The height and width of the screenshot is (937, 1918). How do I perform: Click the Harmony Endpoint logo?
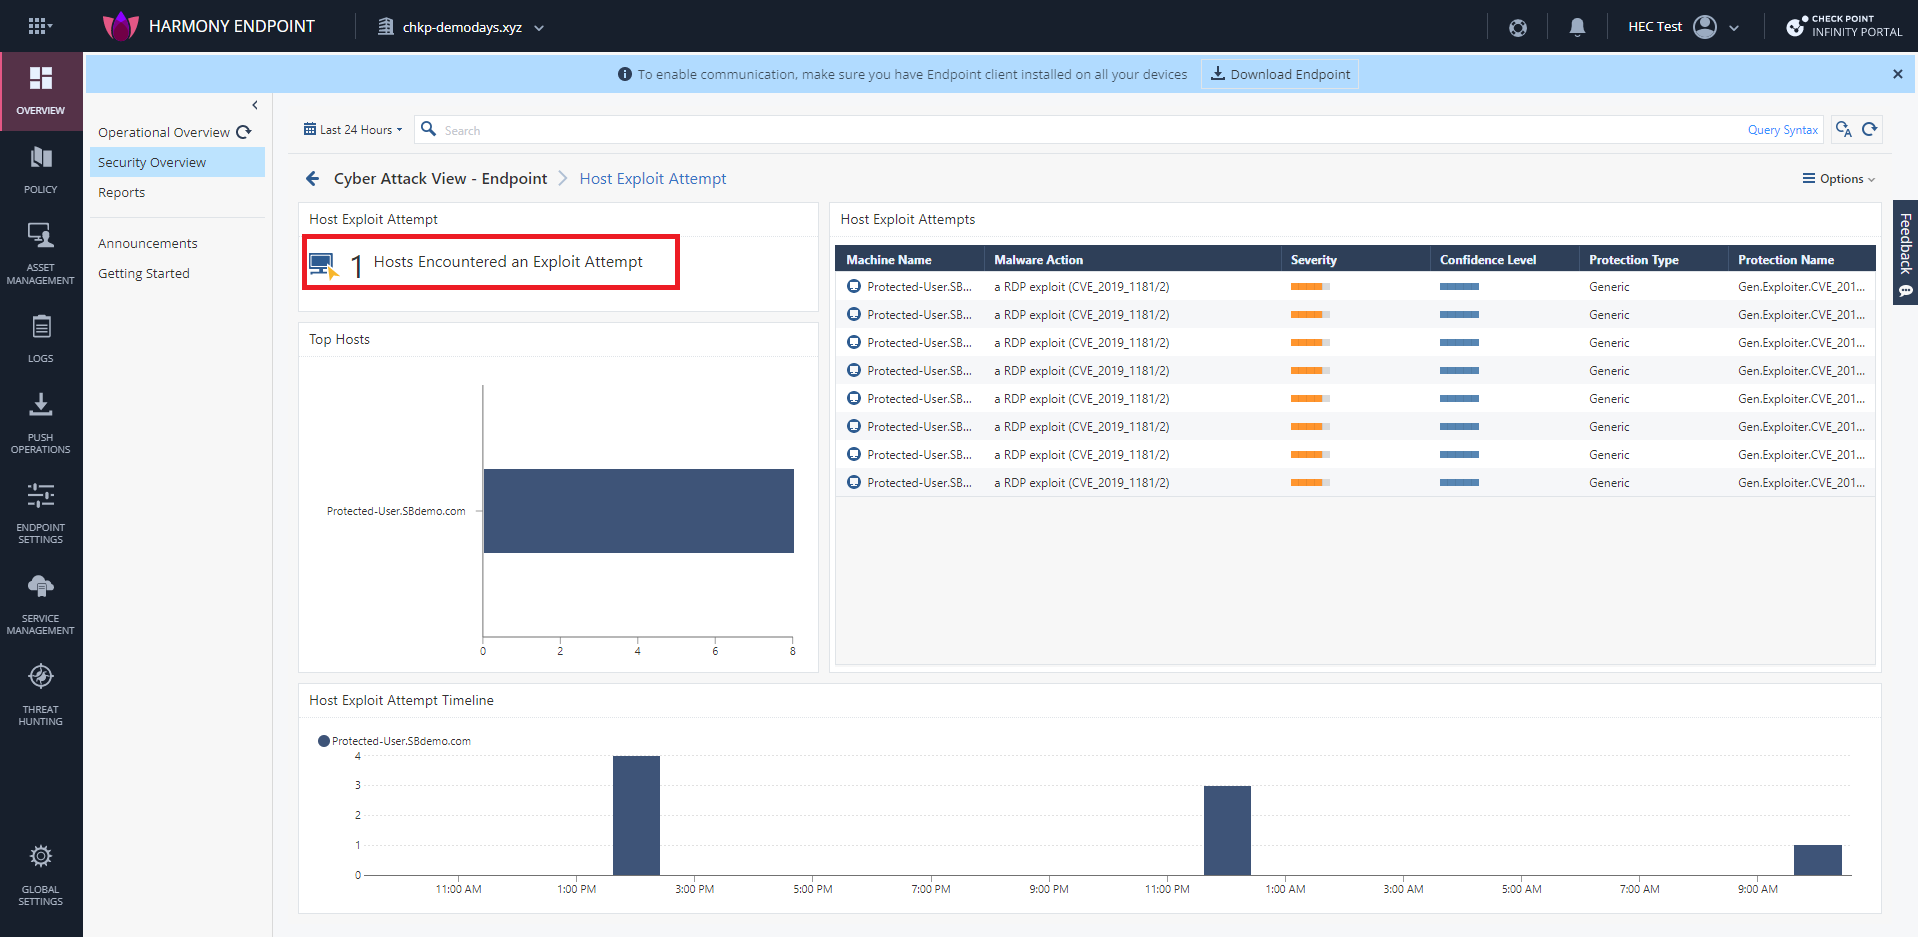pyautogui.click(x=120, y=26)
